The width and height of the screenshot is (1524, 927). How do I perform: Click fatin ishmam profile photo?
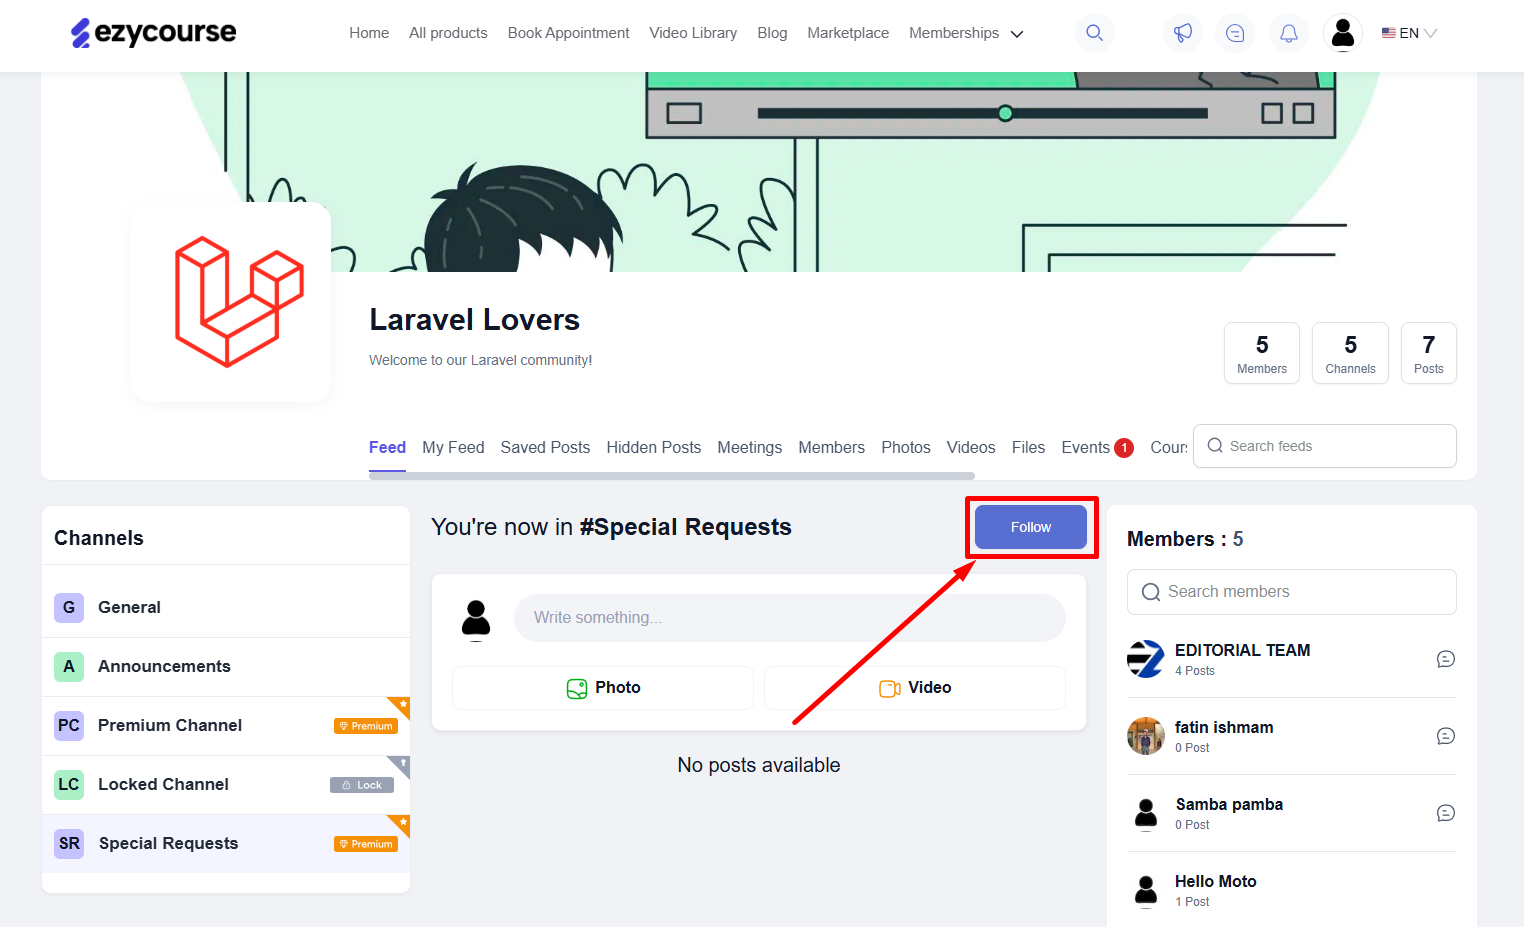(x=1146, y=736)
